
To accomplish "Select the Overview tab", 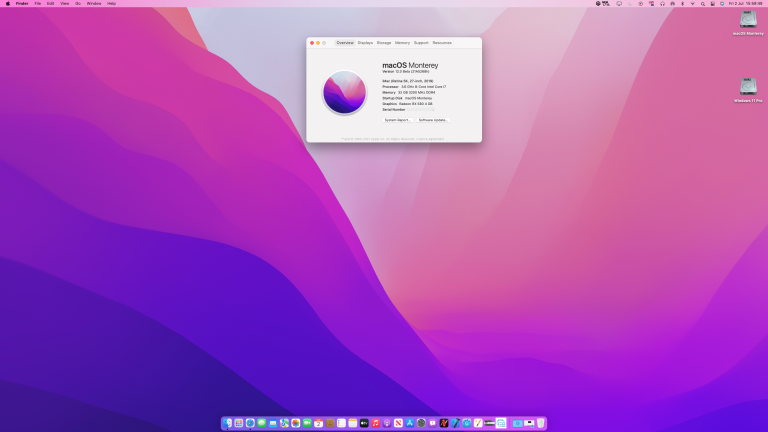I will [345, 43].
